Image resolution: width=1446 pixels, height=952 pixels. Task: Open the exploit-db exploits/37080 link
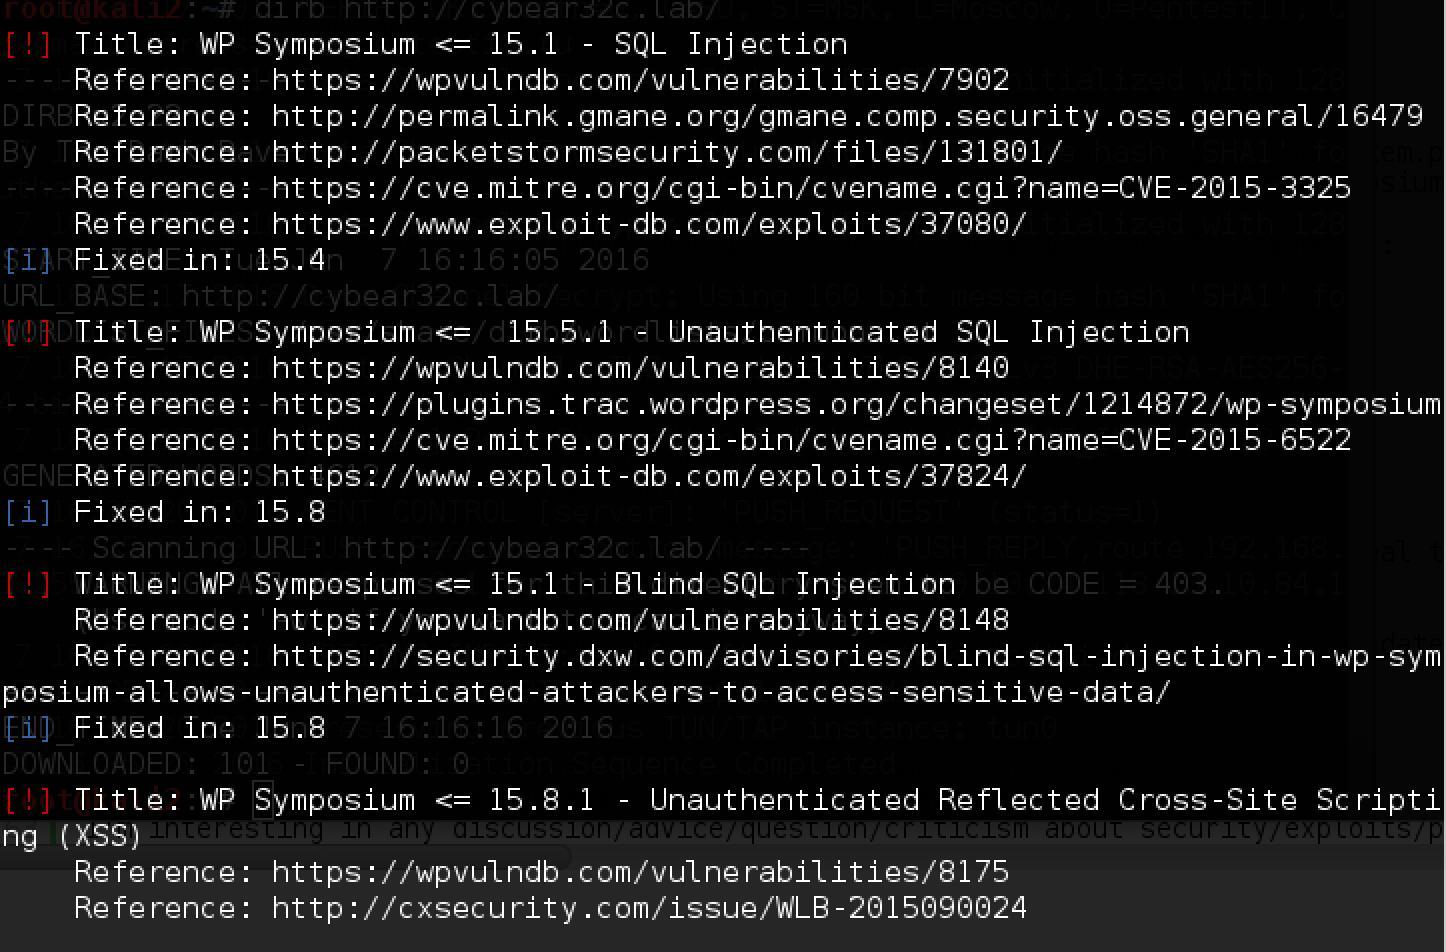pyautogui.click(x=649, y=224)
